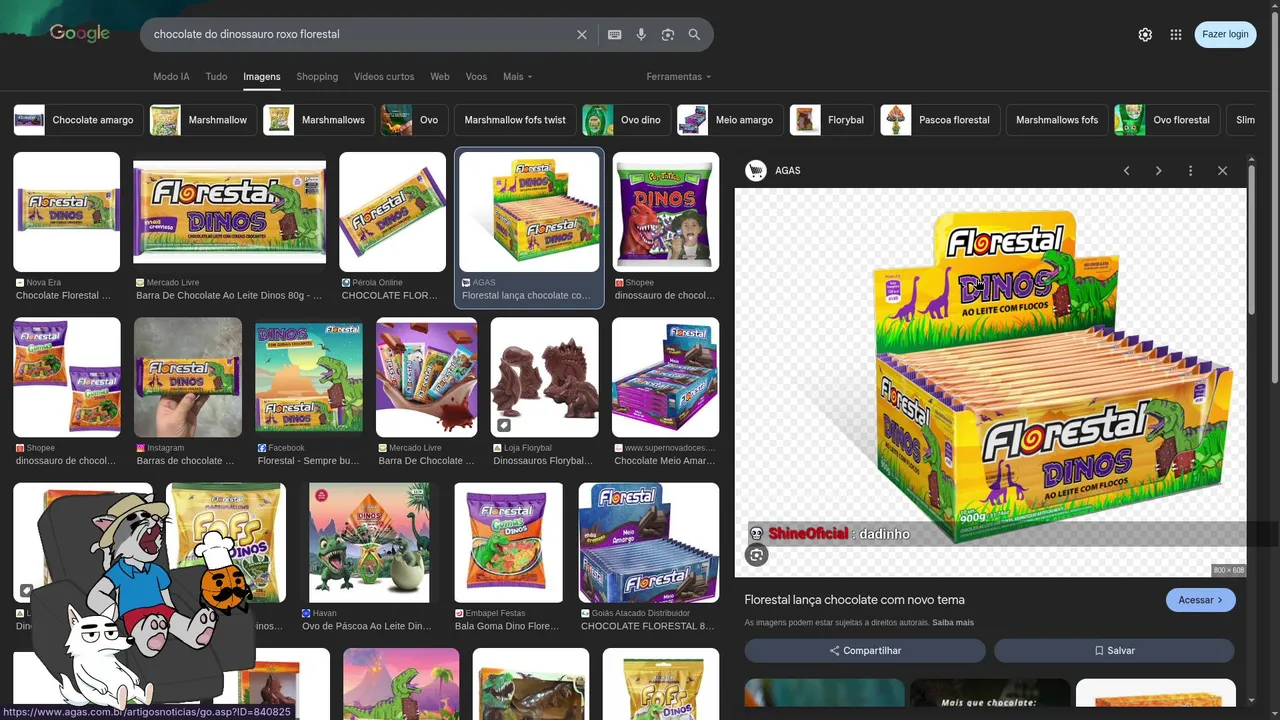Viewport: 1280px width, 720px height.
Task: Open 'Florestal lança chocolate com novo tema' title
Action: (855, 600)
